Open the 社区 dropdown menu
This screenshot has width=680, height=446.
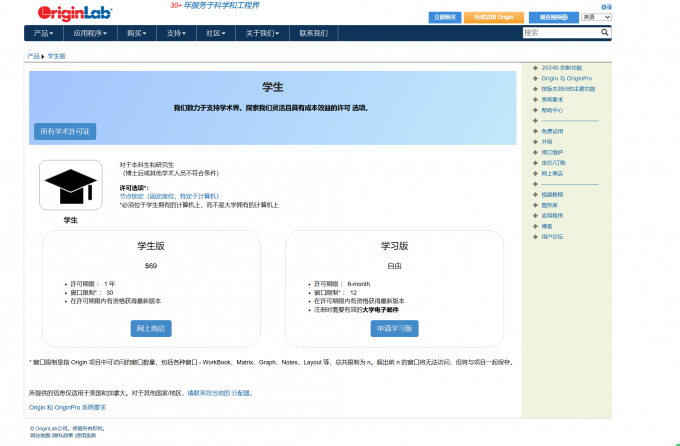pyautogui.click(x=216, y=33)
